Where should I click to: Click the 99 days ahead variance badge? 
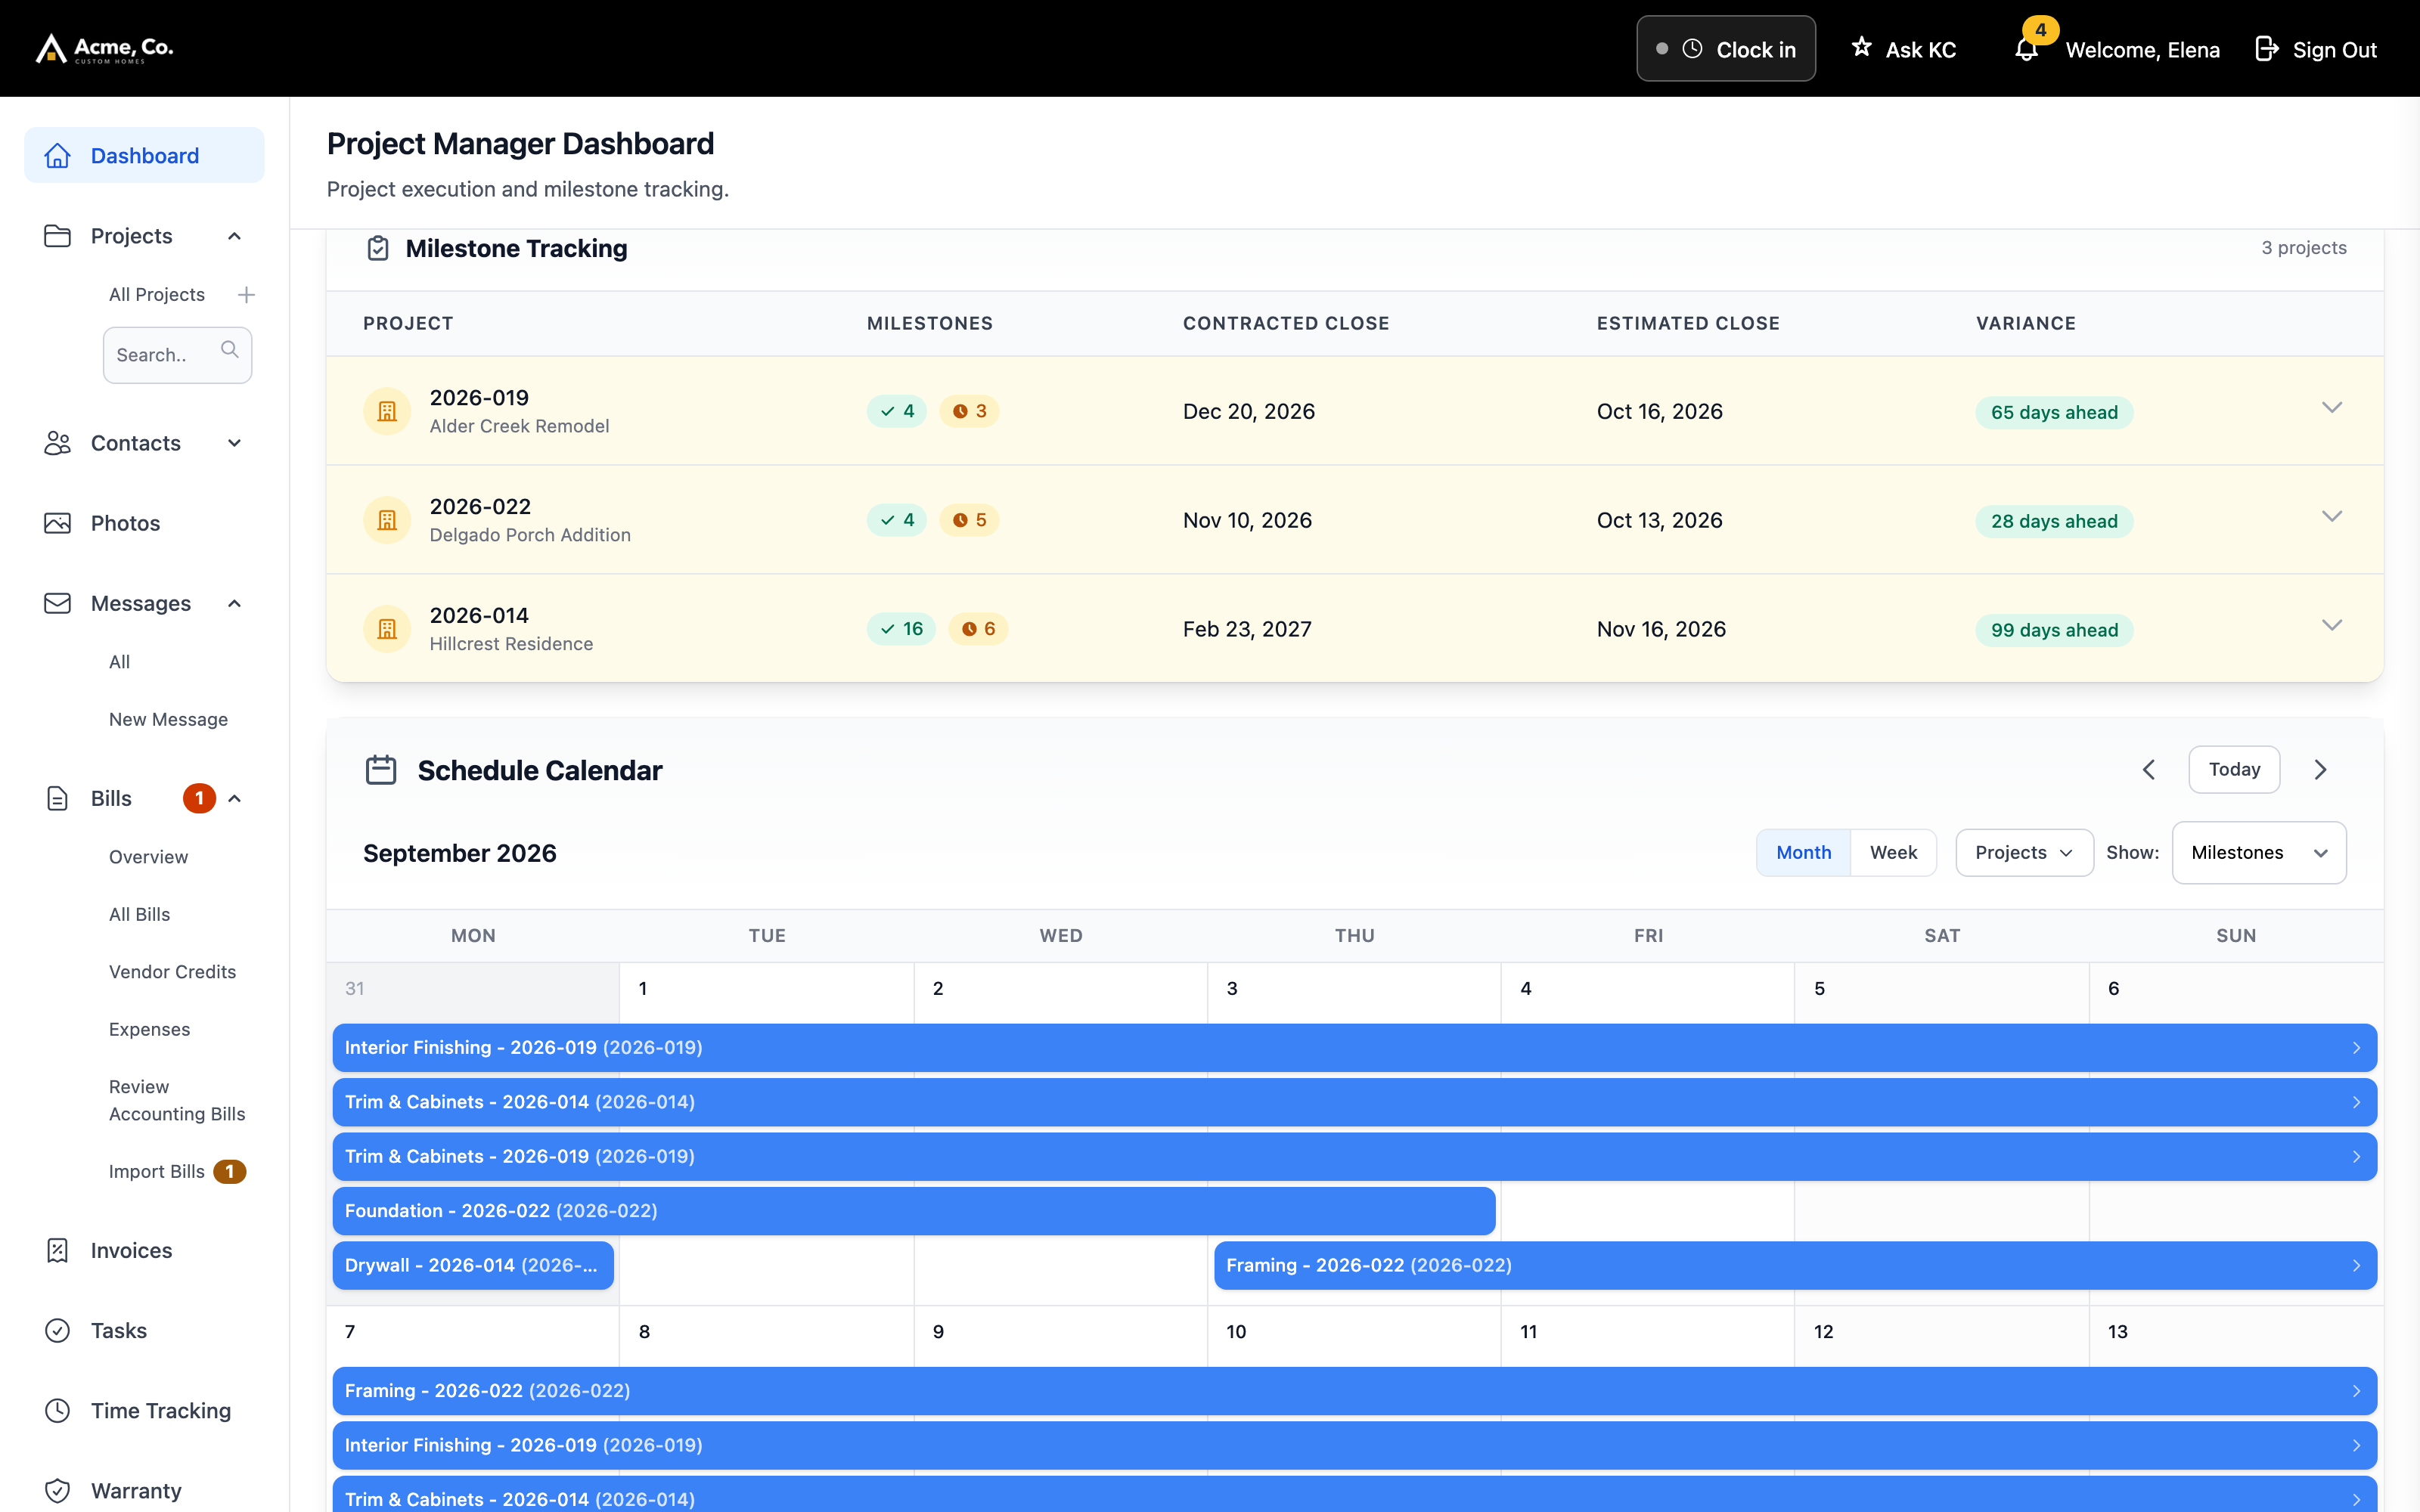pos(2054,630)
